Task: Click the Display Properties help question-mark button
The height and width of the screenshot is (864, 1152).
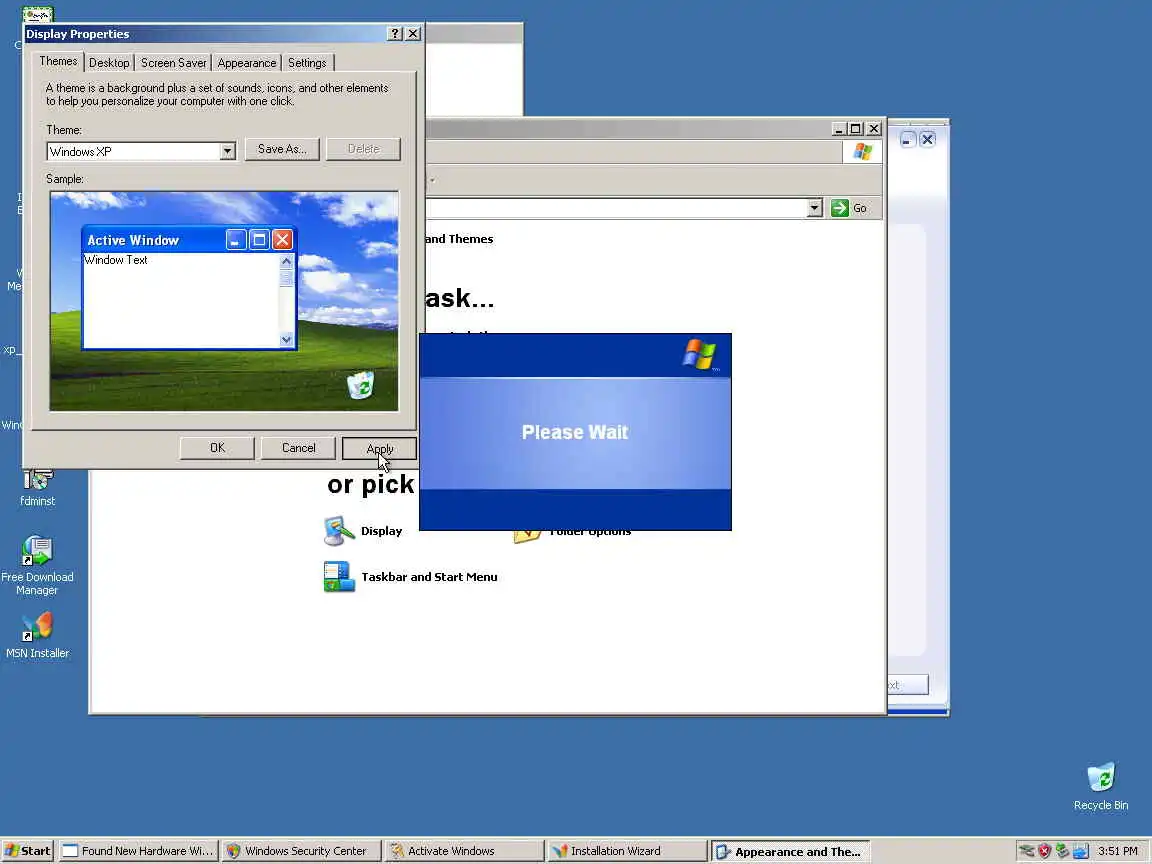Action: point(395,34)
